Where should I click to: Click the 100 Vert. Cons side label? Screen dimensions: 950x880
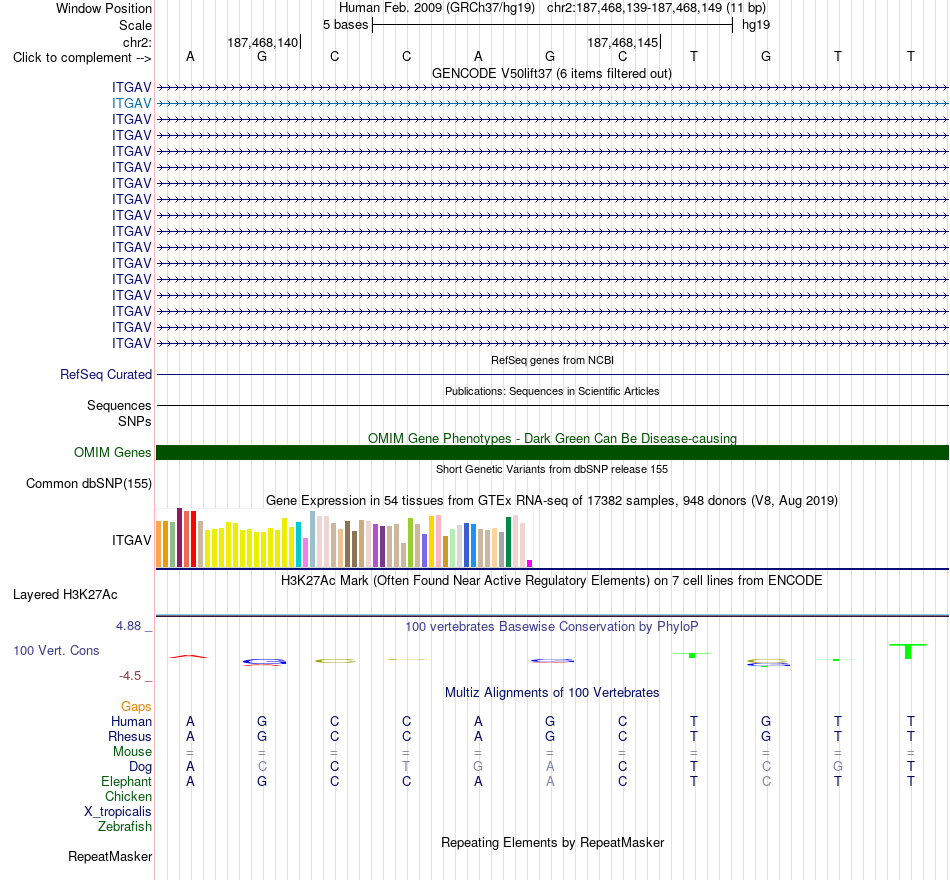pos(56,650)
